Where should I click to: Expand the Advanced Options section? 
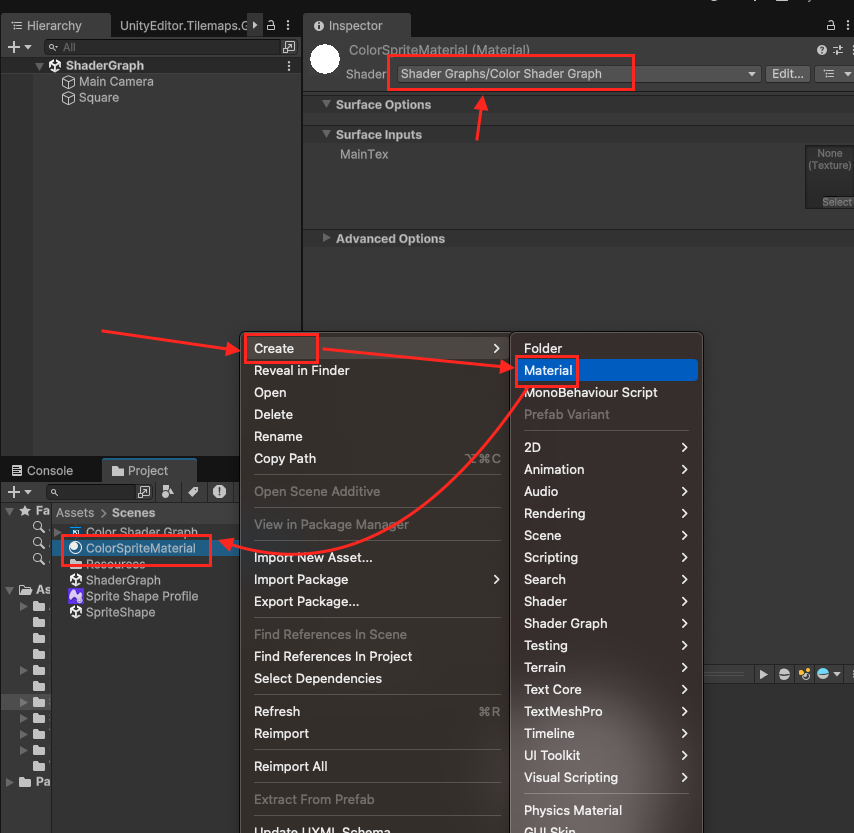pos(326,238)
